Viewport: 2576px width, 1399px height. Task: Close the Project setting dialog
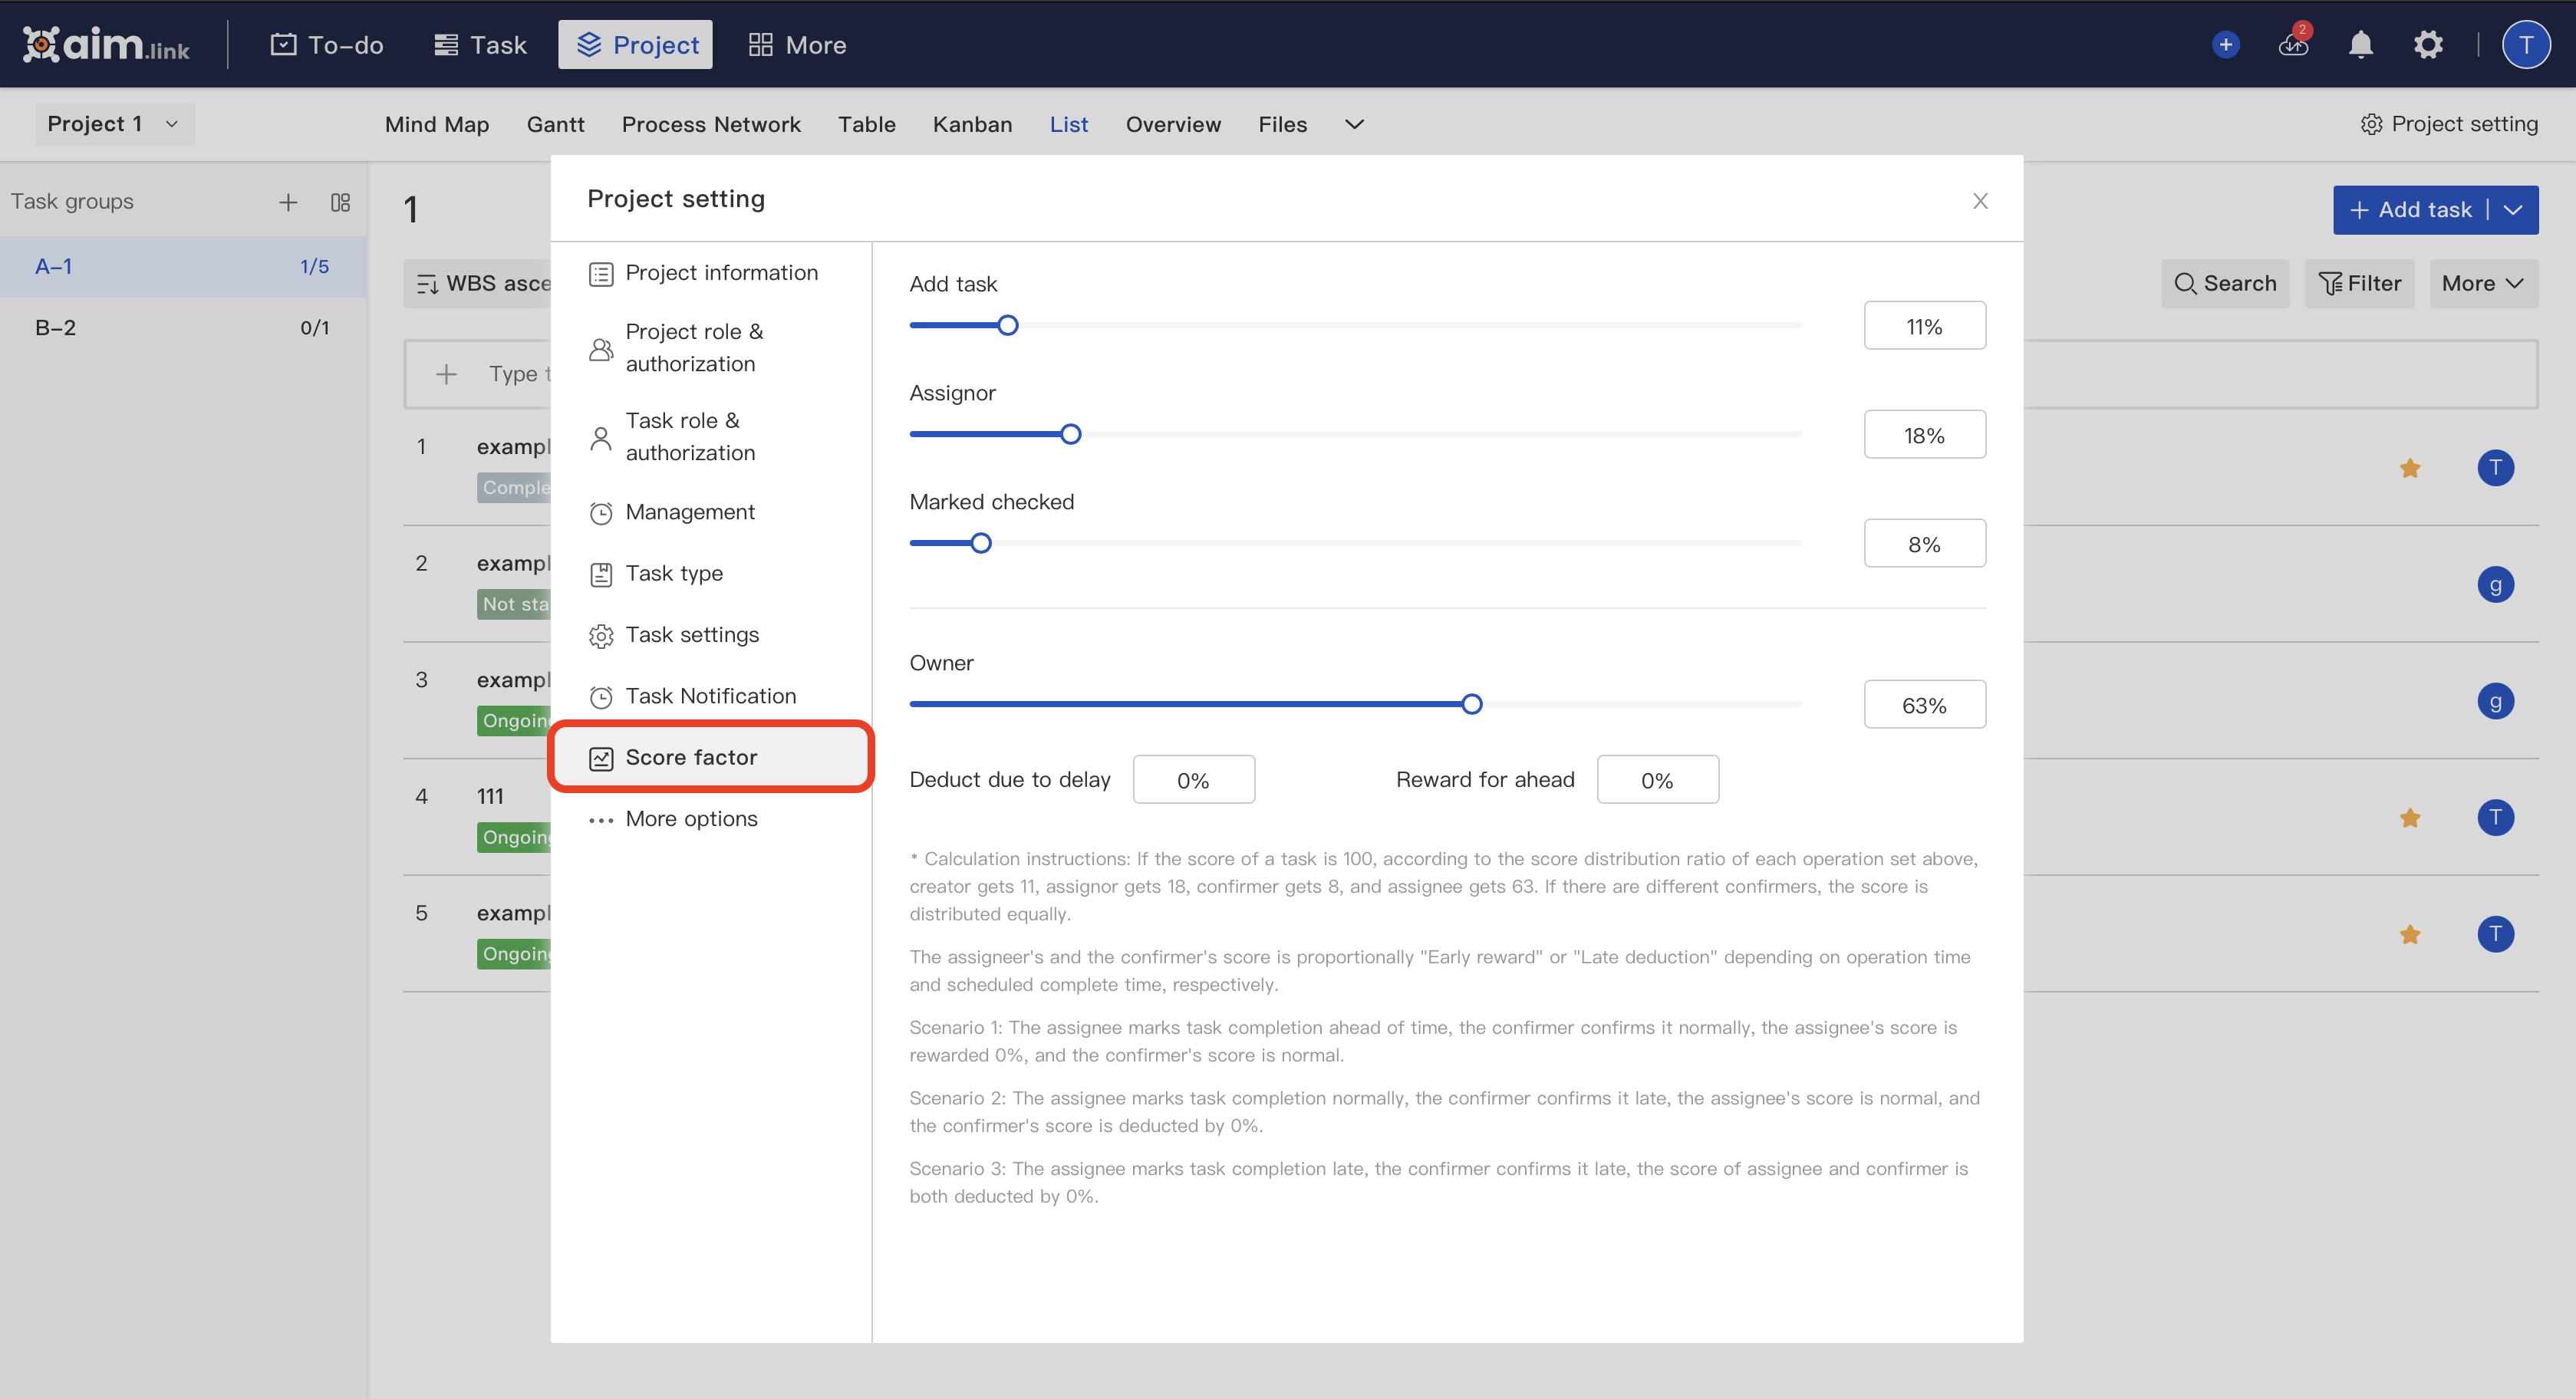pos(1979,201)
